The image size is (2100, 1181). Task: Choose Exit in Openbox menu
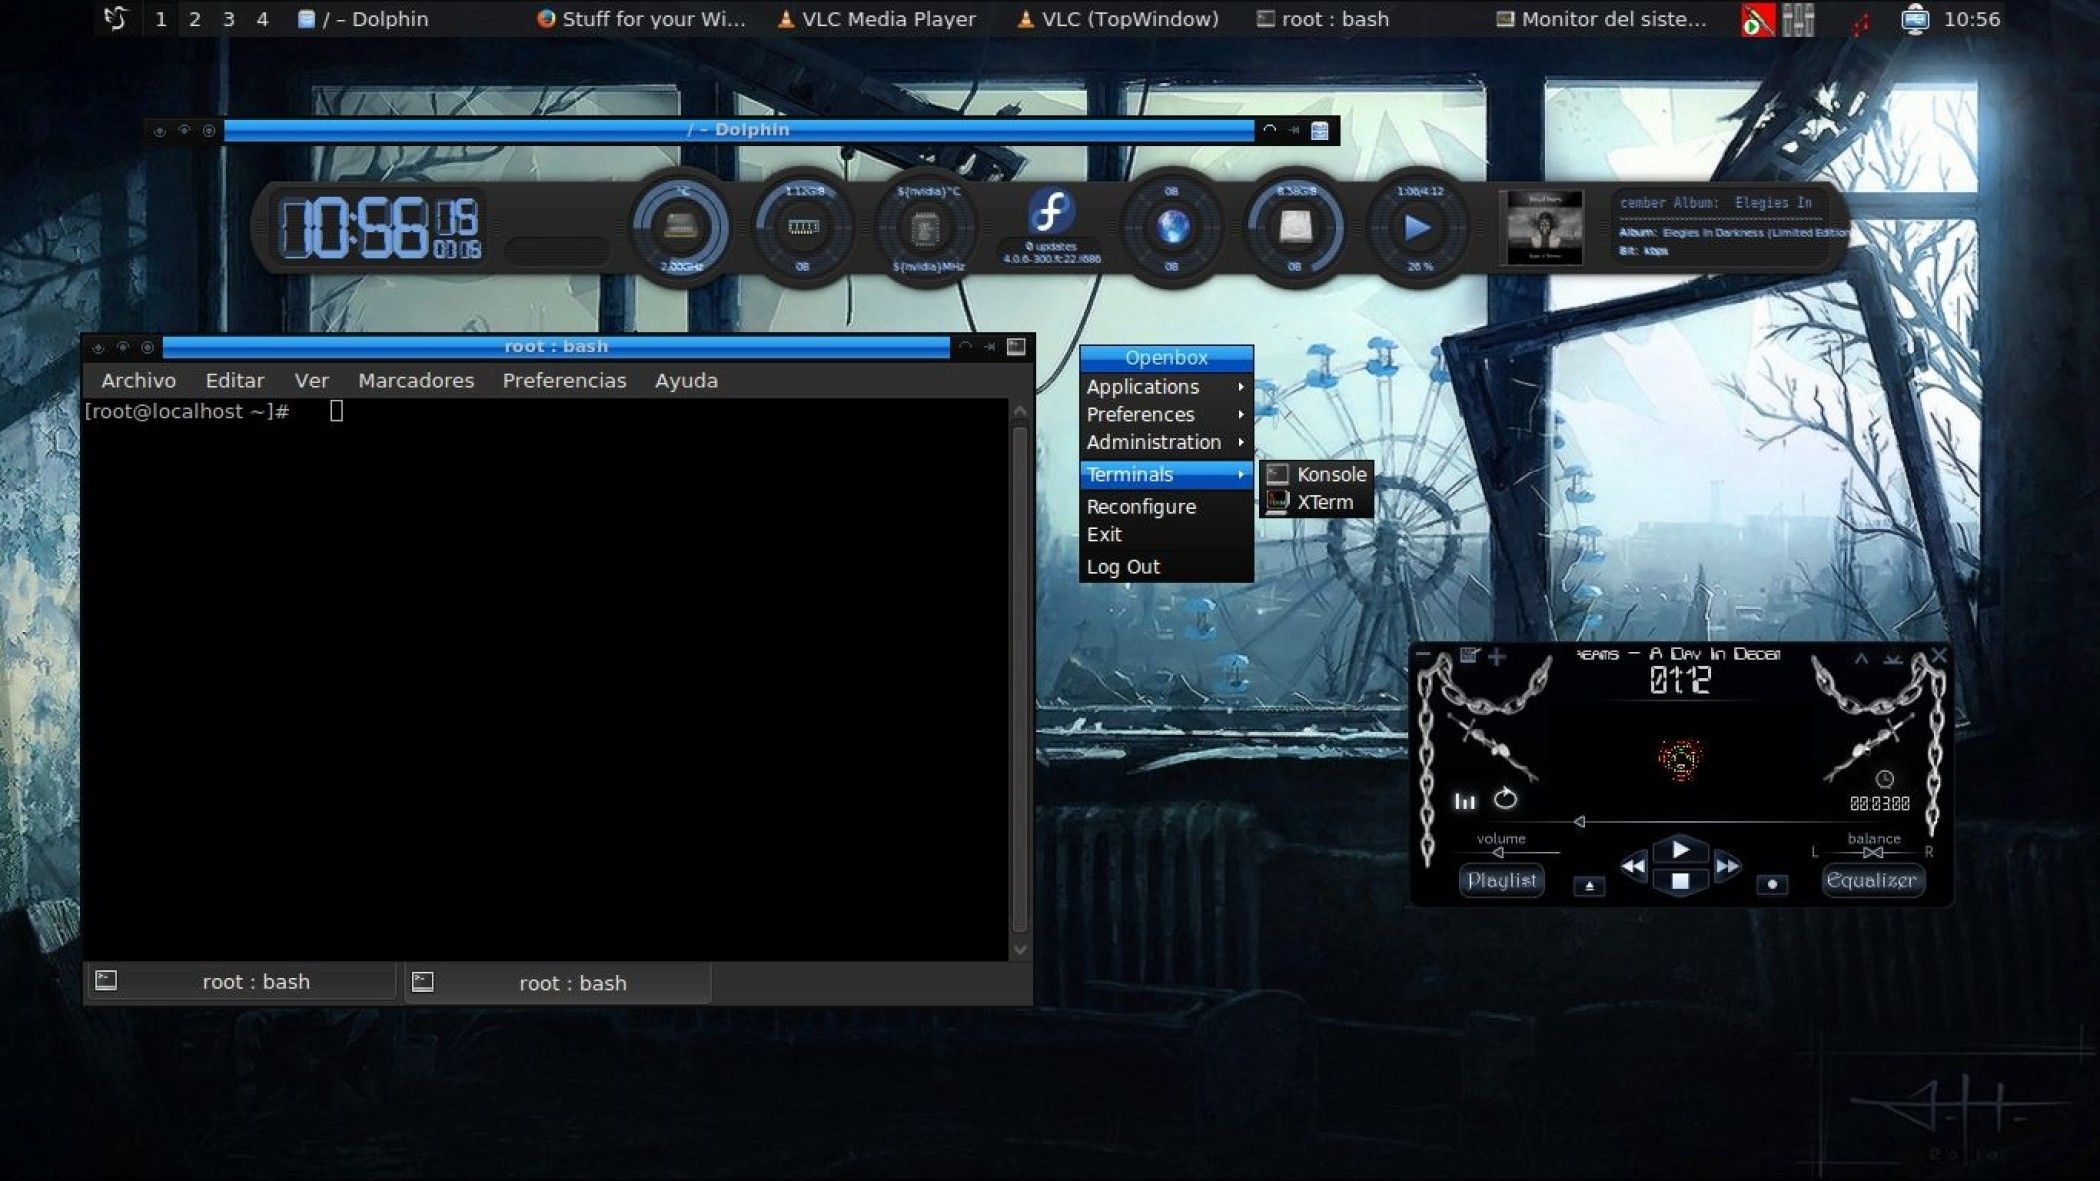click(1166, 534)
